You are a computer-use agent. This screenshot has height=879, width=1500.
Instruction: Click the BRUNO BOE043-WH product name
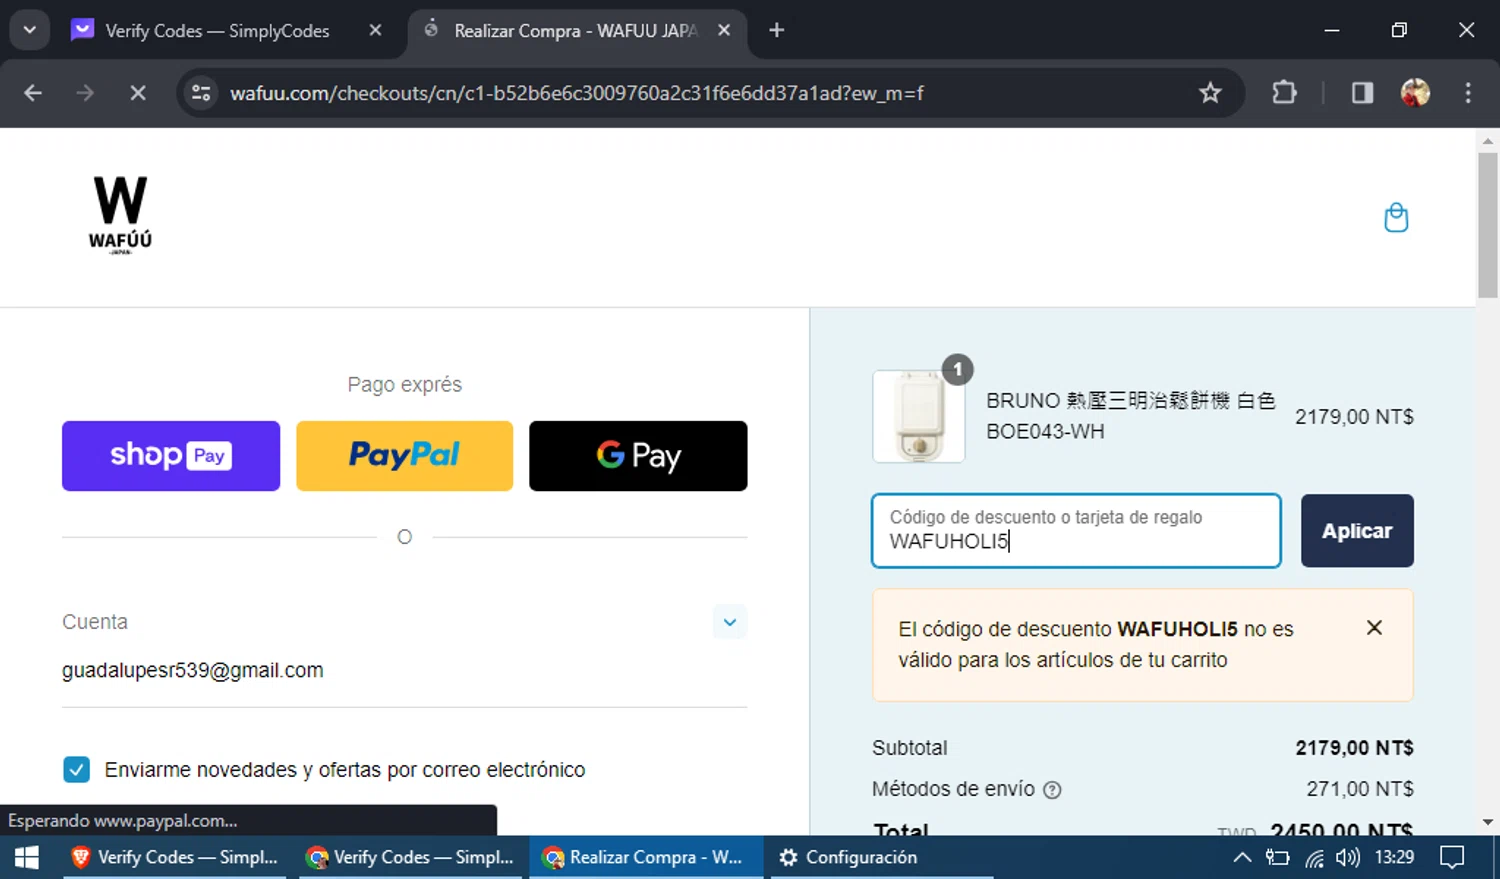1131,416
